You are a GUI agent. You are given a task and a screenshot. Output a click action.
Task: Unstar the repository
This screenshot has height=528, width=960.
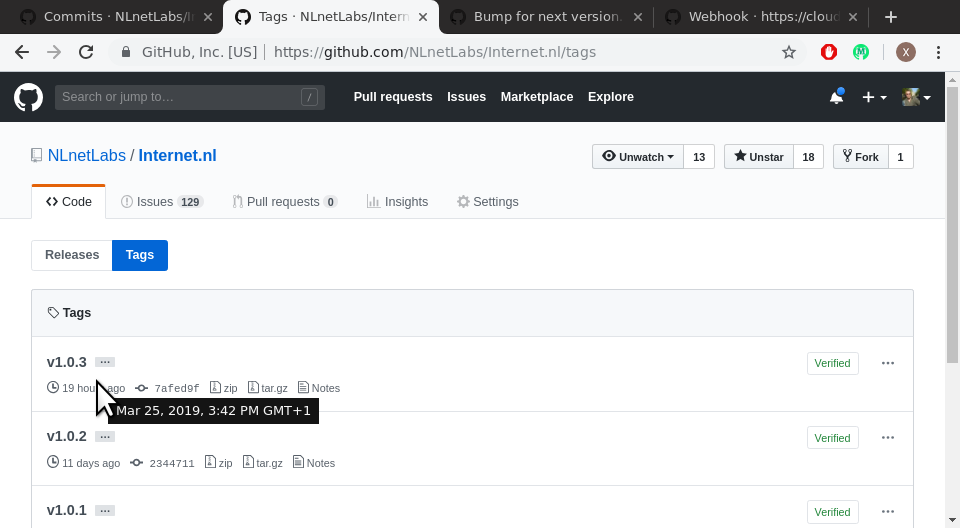[759, 157]
